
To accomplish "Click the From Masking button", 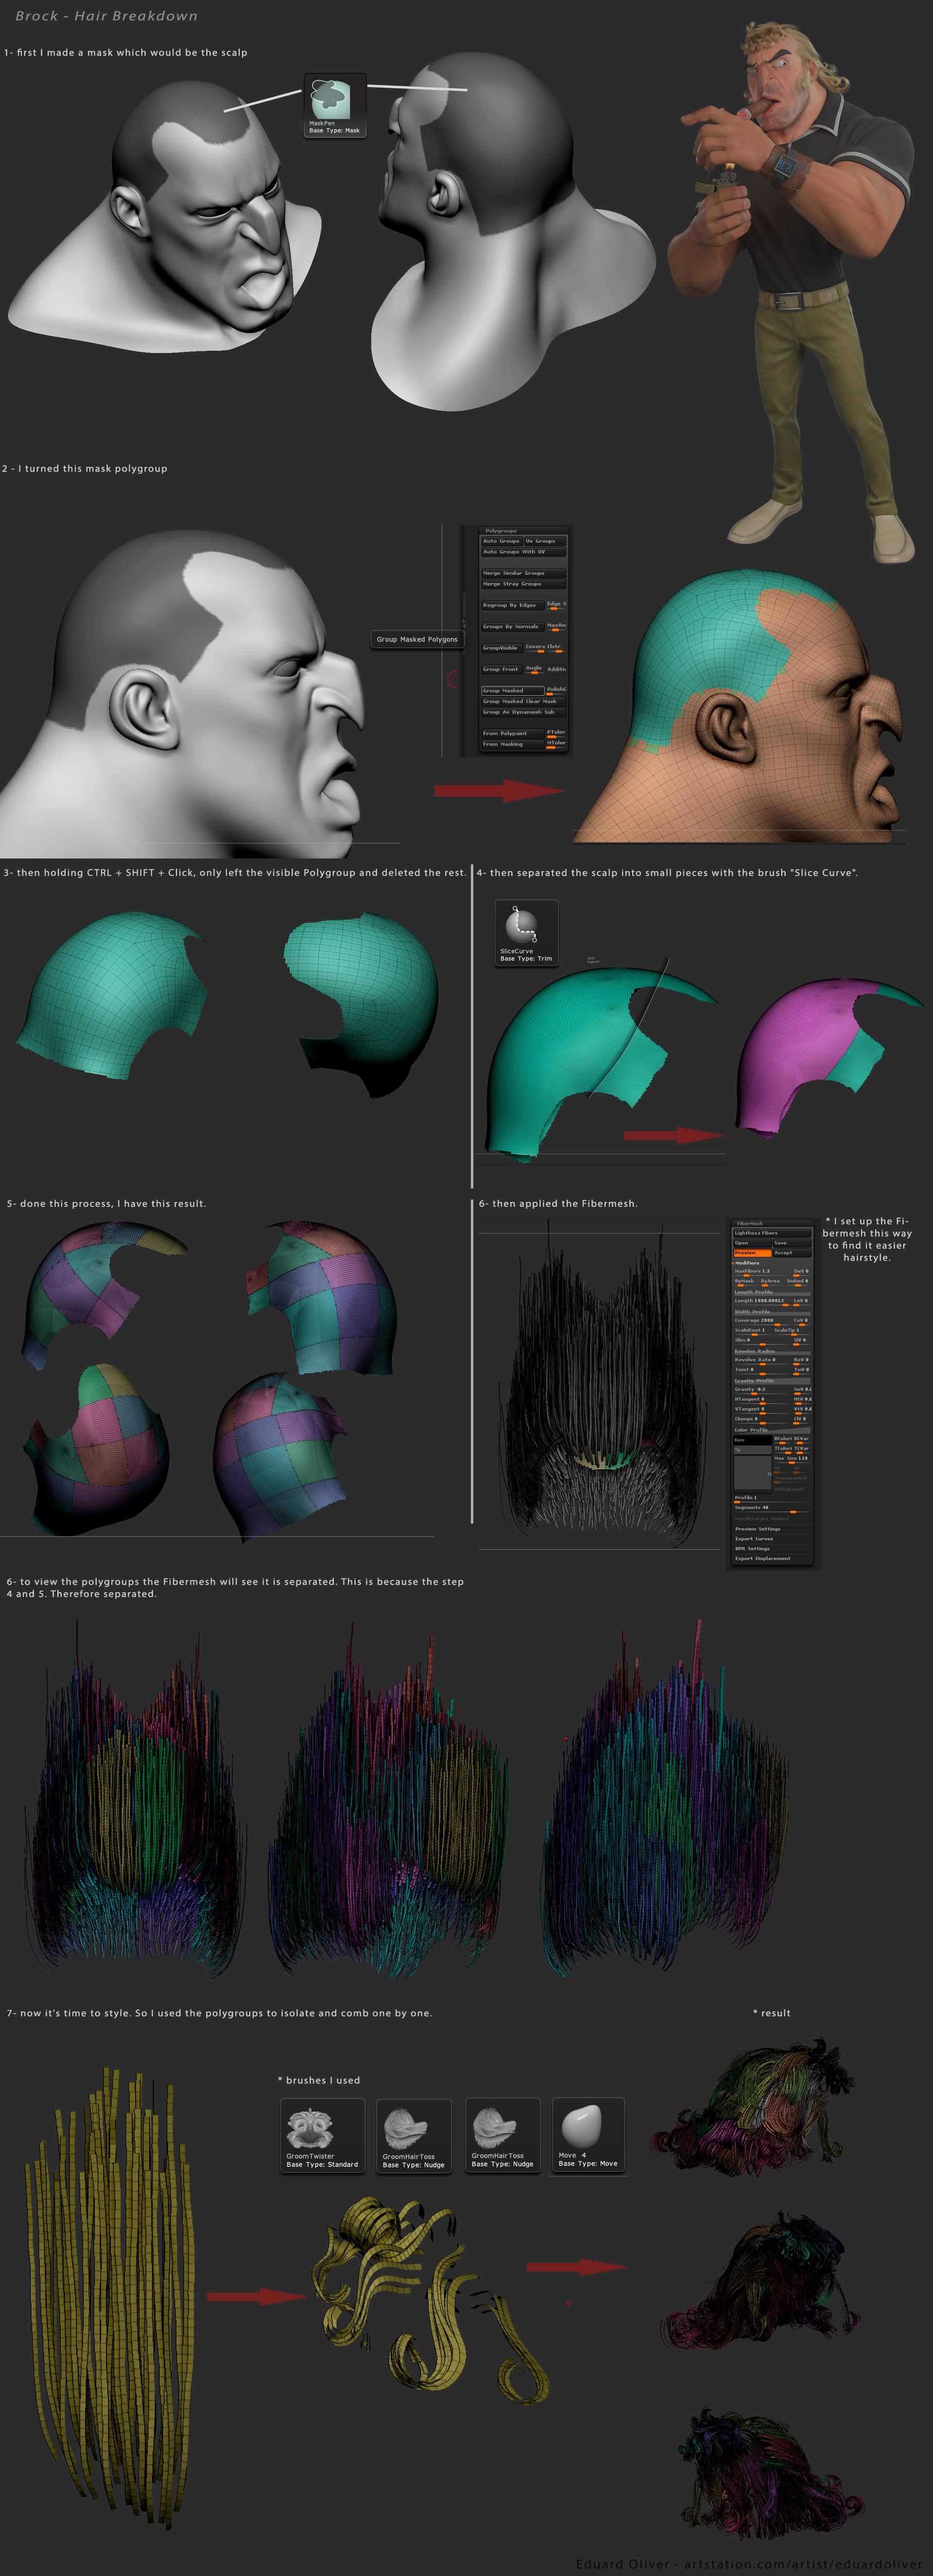I will click(513, 744).
